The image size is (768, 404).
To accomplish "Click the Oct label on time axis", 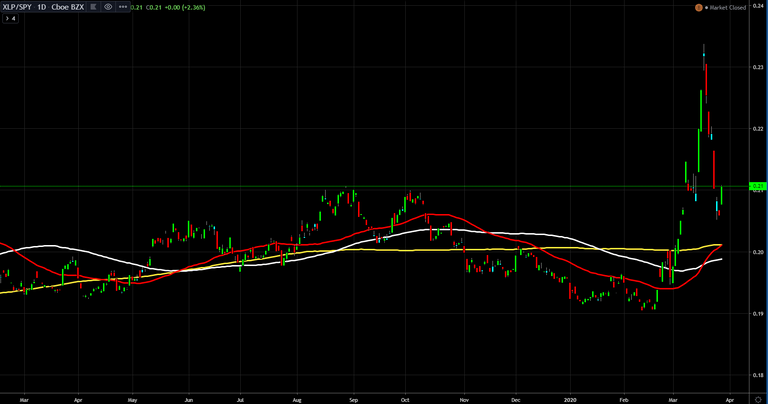I will point(405,400).
